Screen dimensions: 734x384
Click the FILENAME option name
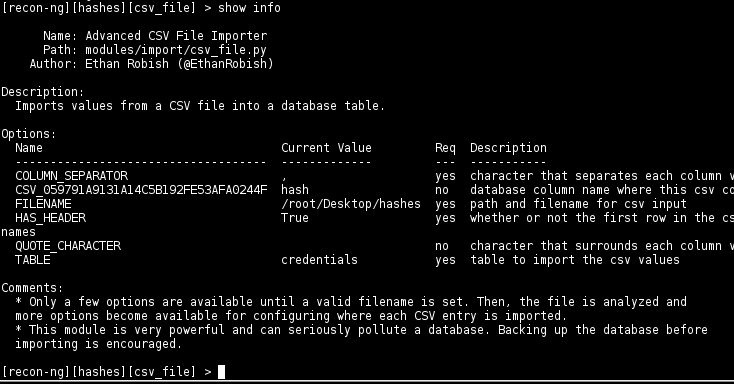click(43, 204)
